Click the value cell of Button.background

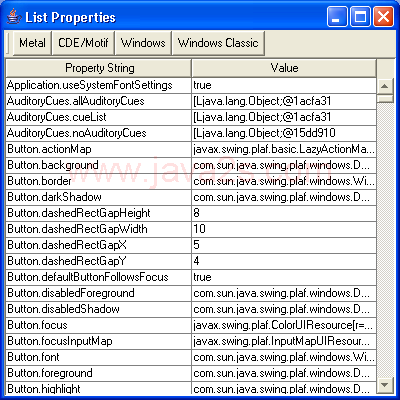coord(284,165)
